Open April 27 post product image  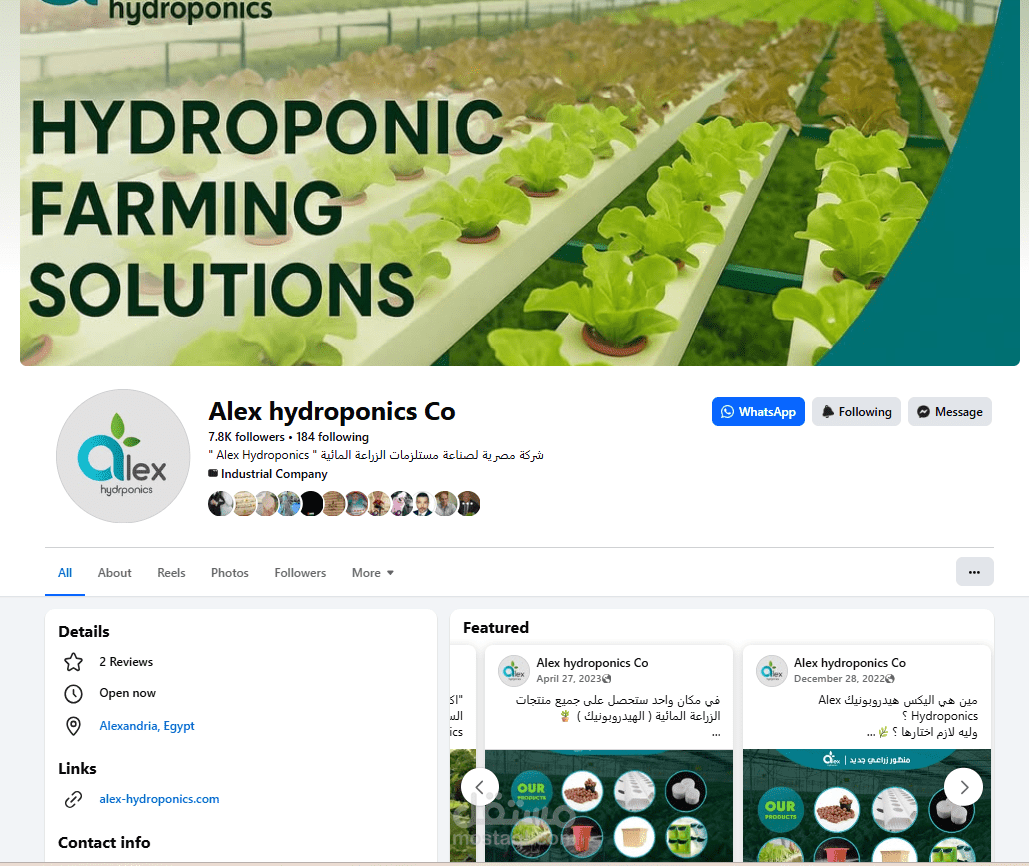click(x=608, y=806)
